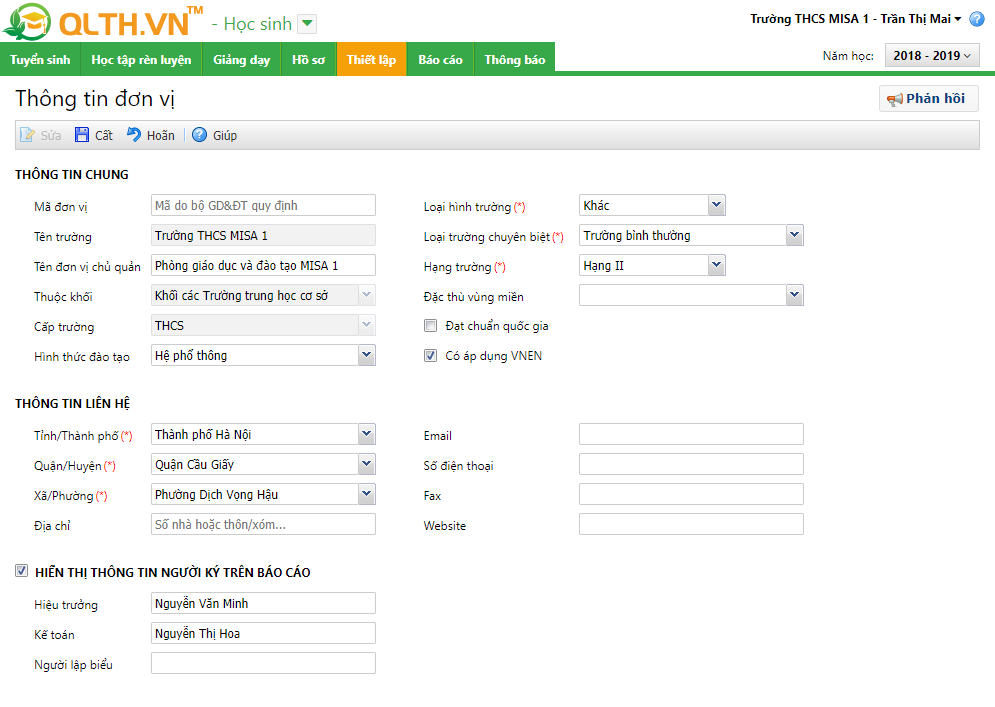Image resolution: width=995 pixels, height=707 pixels.
Task: Open the Thiết lập tab
Action: point(371,60)
